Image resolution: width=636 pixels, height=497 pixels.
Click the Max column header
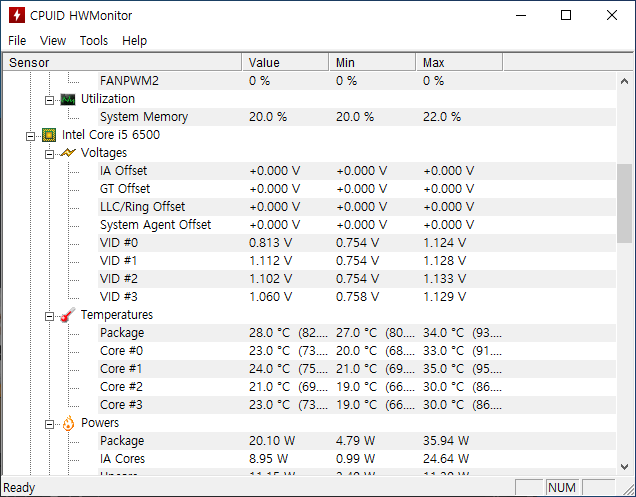pos(459,62)
